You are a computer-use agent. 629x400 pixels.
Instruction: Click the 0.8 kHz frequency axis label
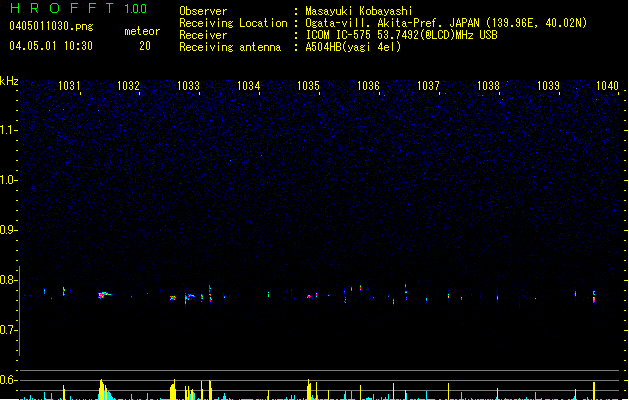(9, 280)
